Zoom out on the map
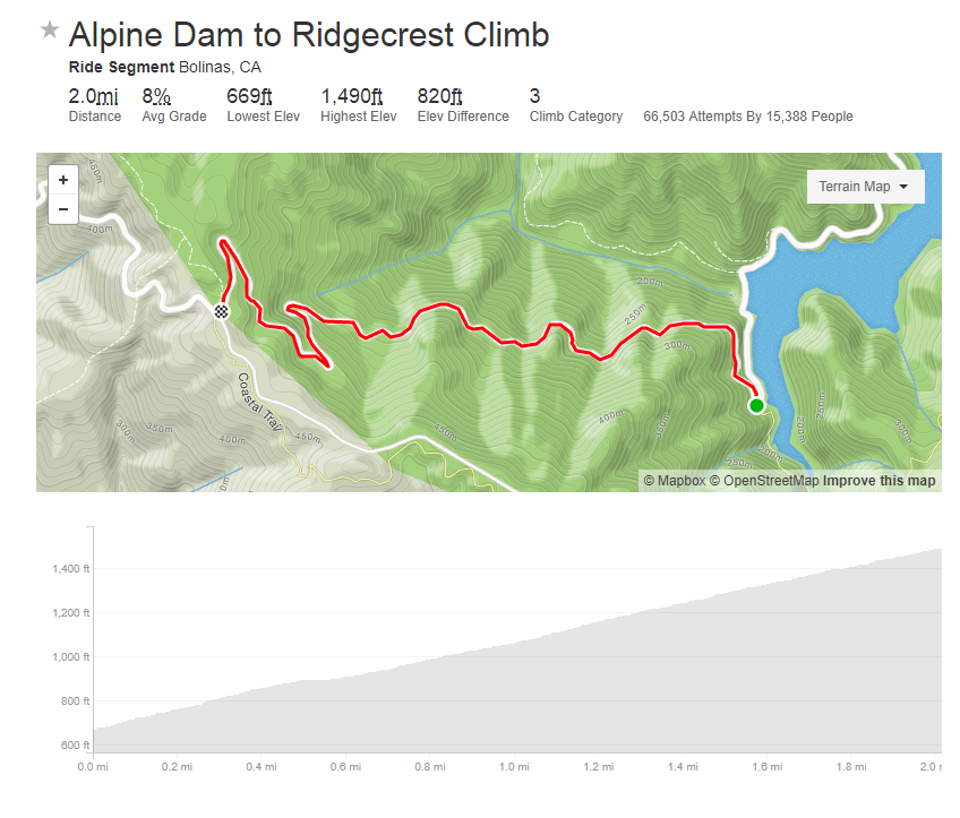The image size is (960, 818). pyautogui.click(x=63, y=209)
